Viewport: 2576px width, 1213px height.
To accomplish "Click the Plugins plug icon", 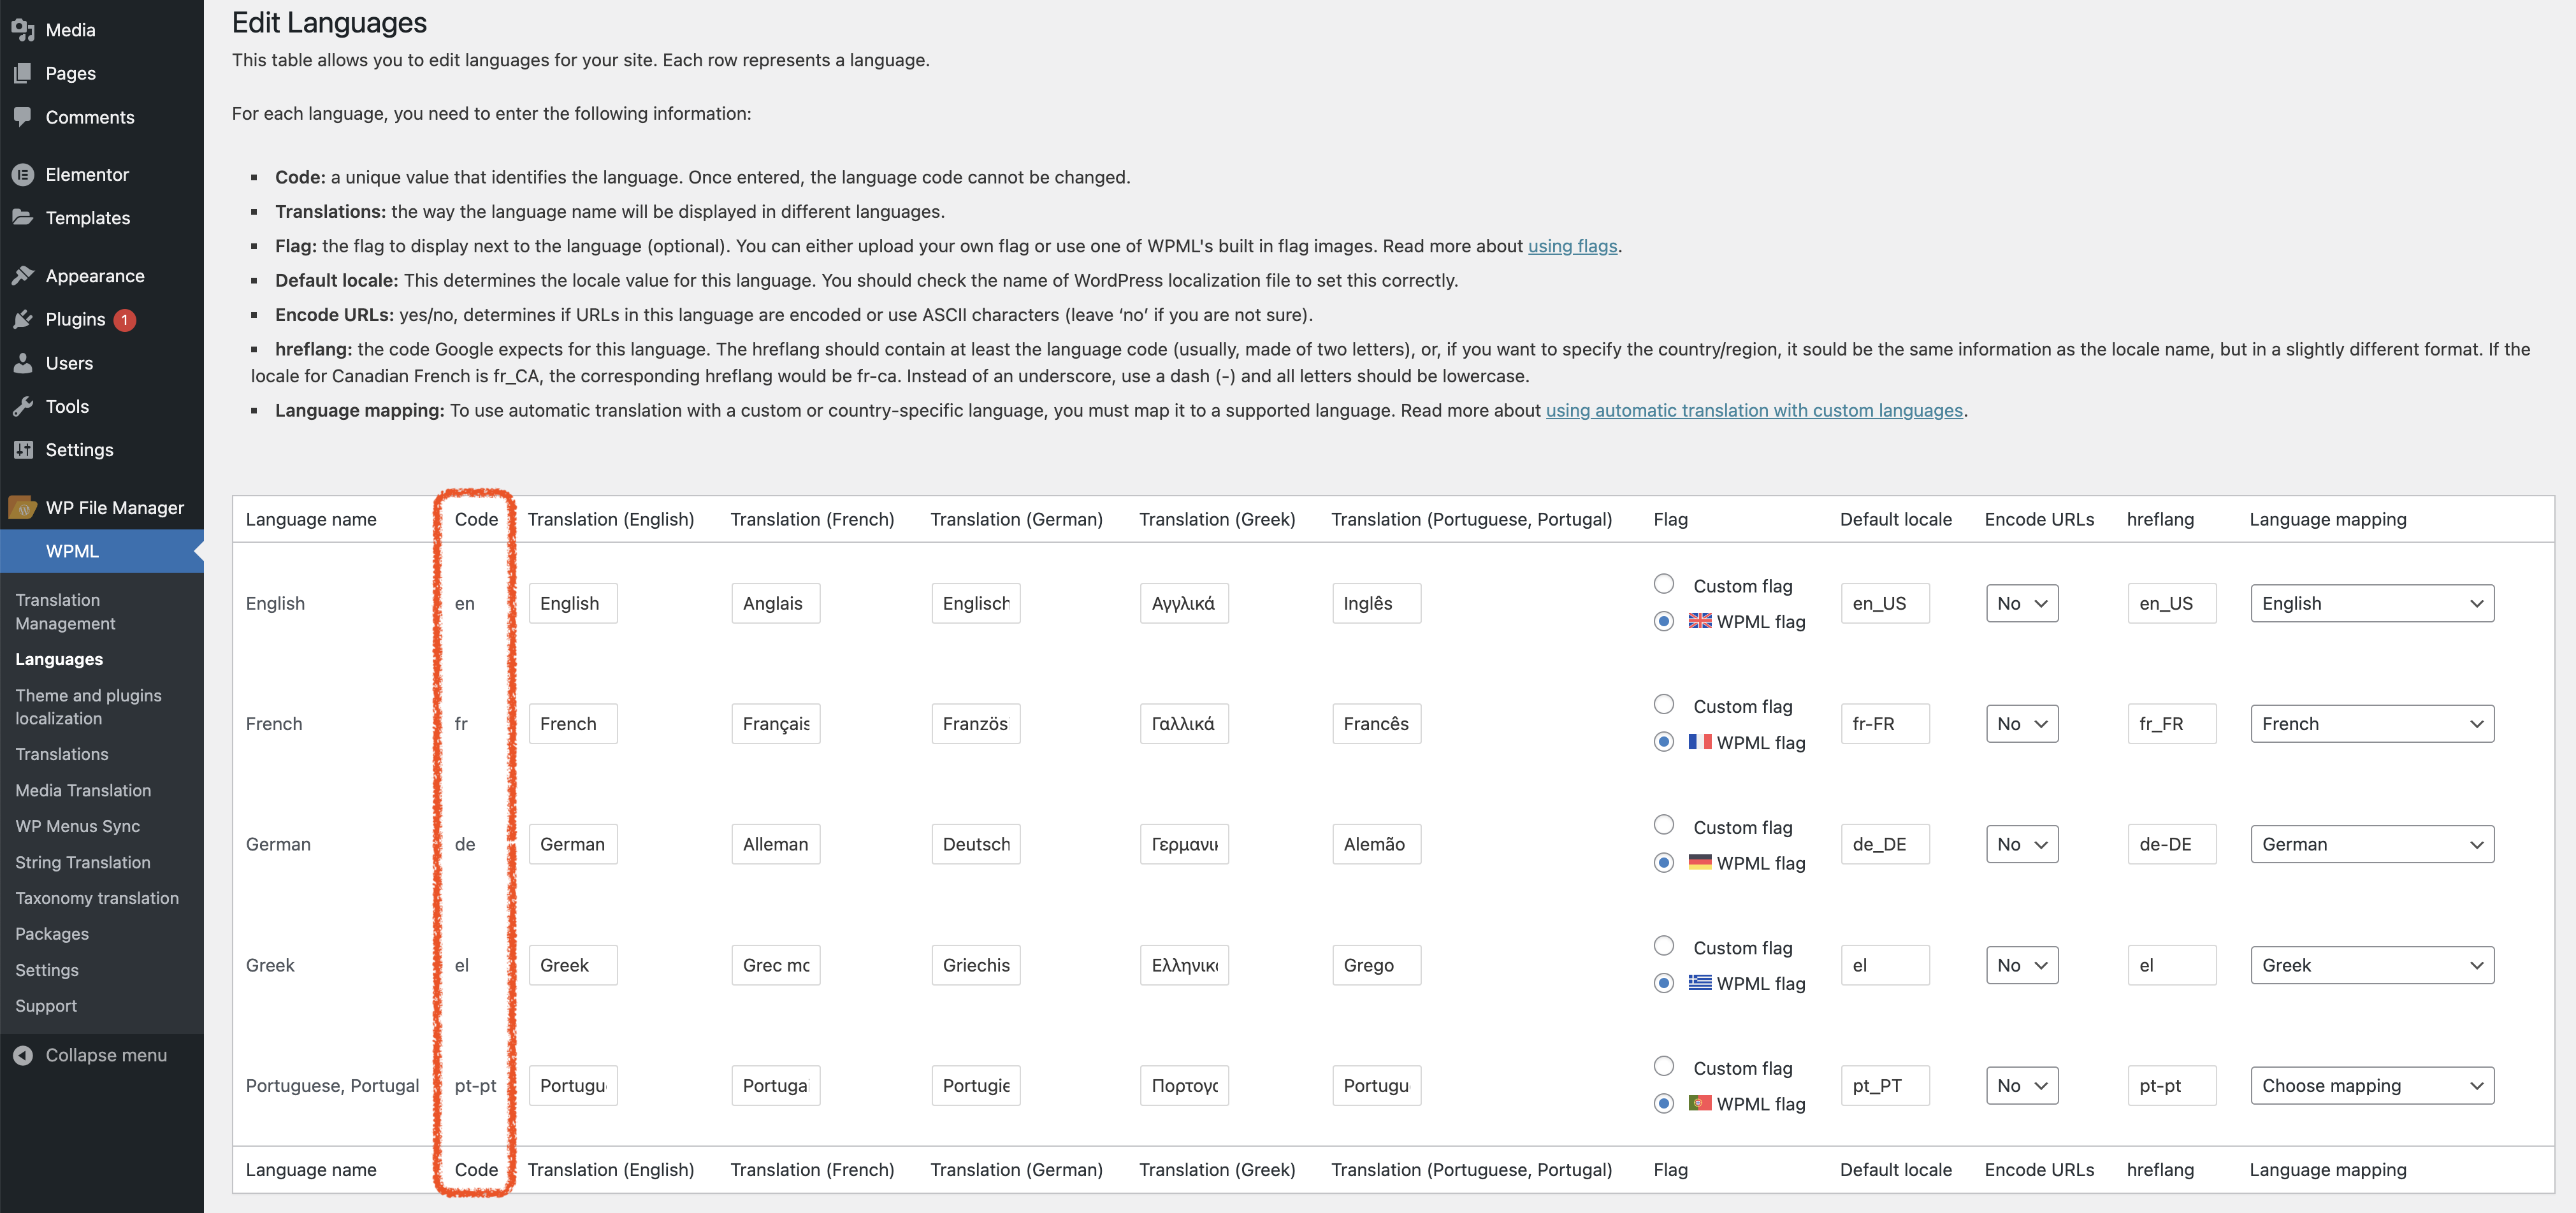I will [23, 319].
